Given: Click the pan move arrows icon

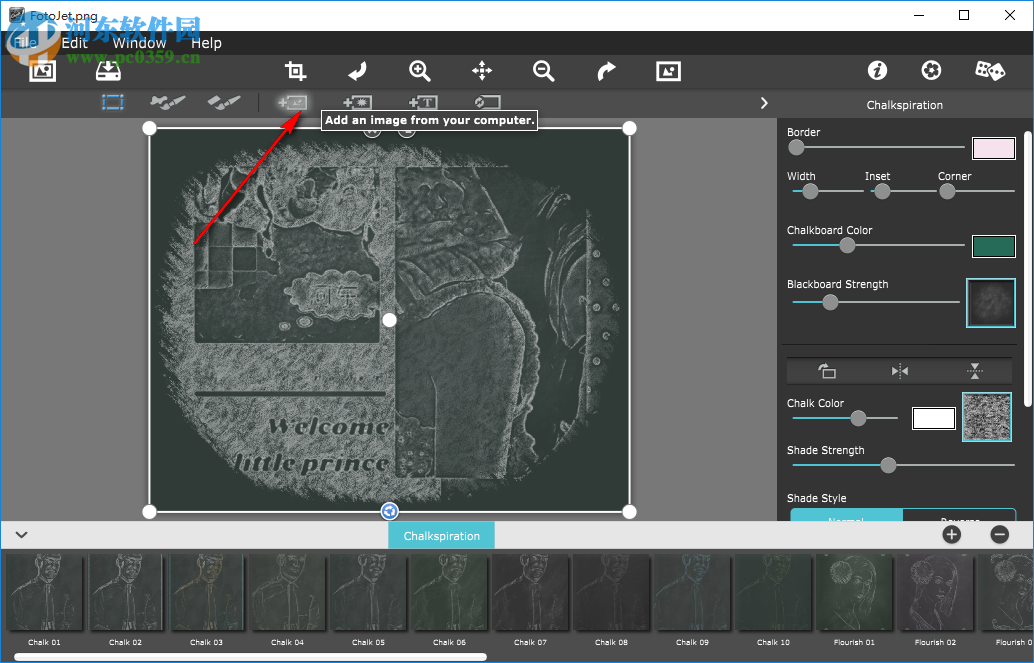Looking at the screenshot, I should click(x=482, y=70).
